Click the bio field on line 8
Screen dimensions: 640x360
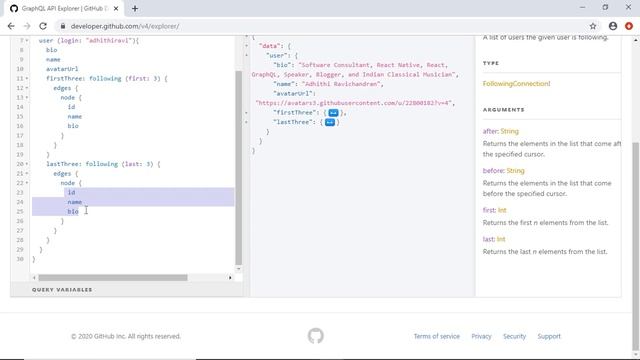point(51,50)
